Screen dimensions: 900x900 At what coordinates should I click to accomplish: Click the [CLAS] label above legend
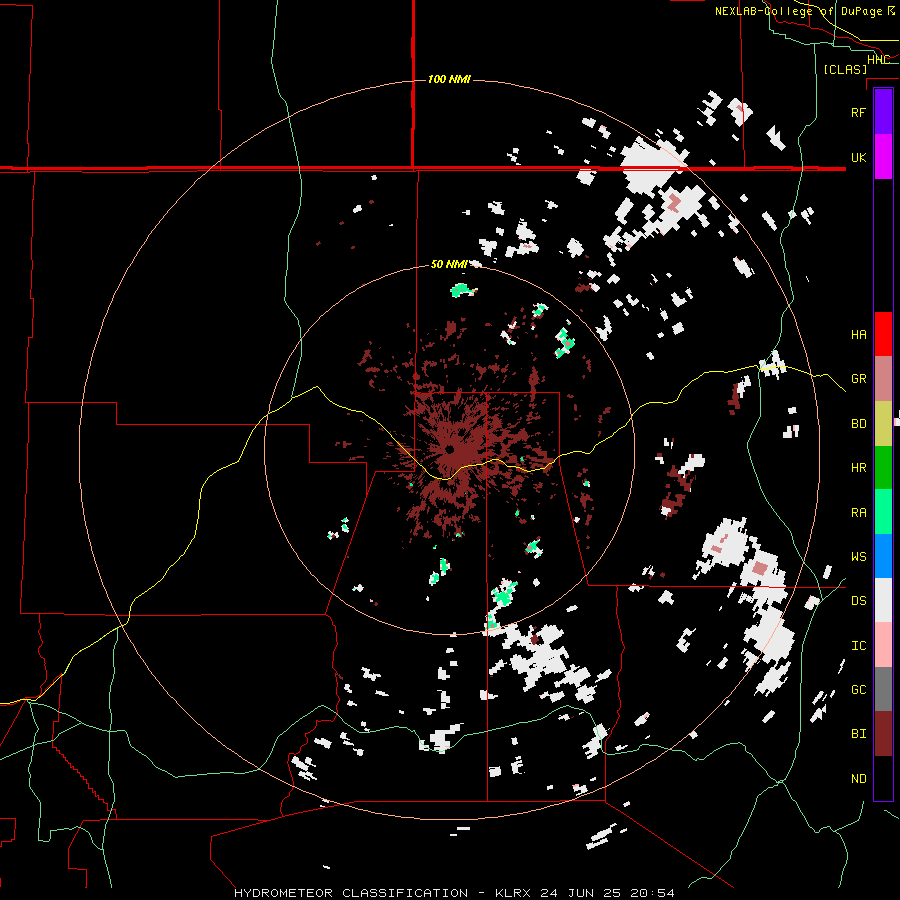[845, 69]
